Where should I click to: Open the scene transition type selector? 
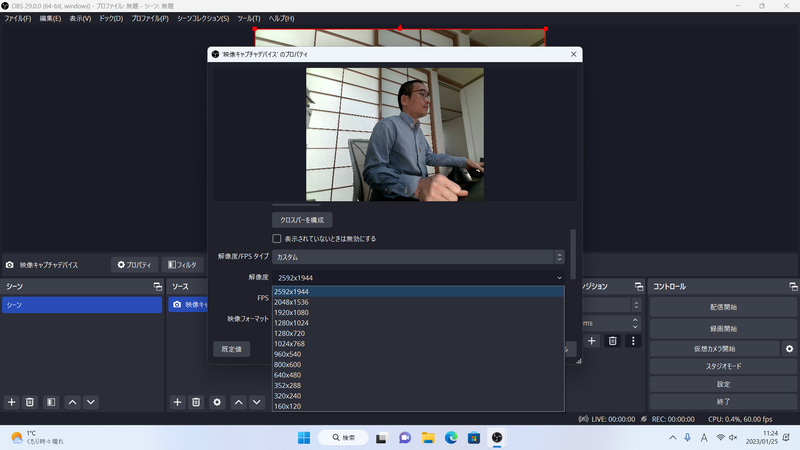click(x=636, y=305)
